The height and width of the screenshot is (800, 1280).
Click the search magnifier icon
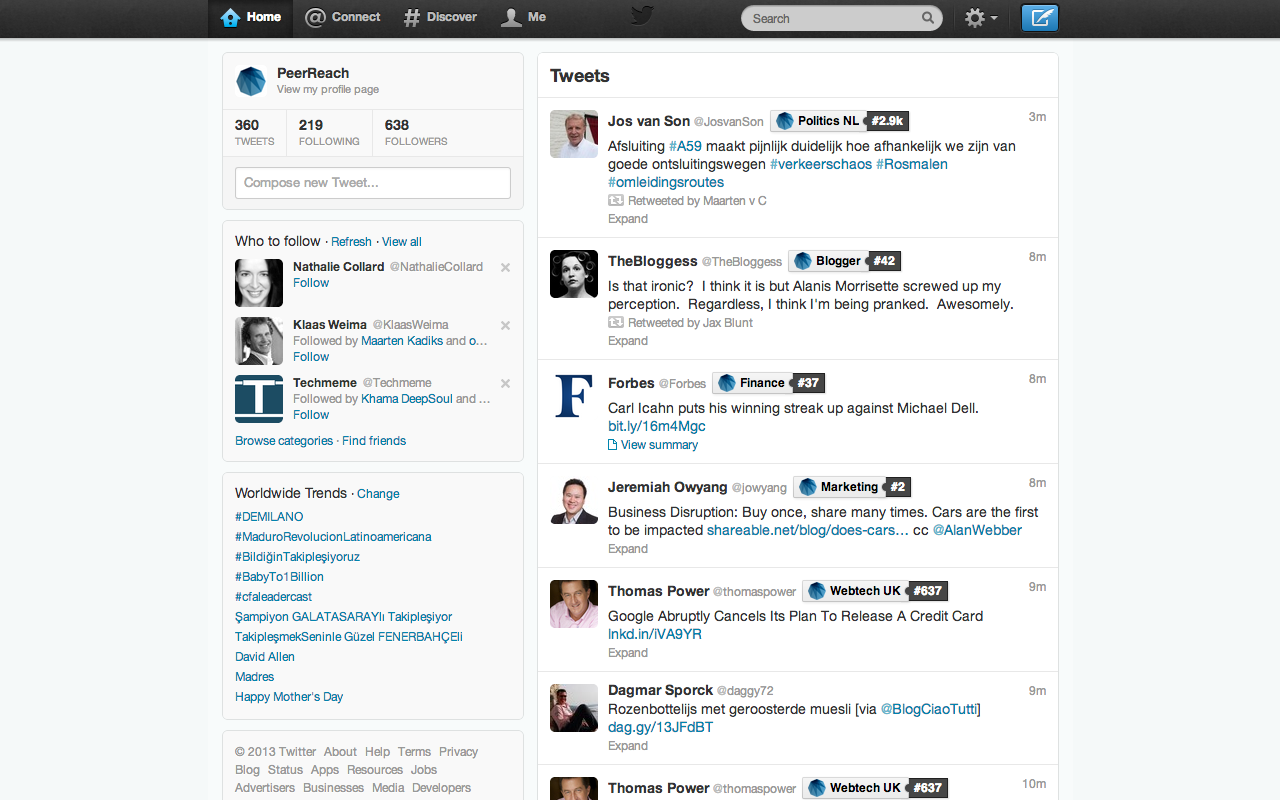click(x=928, y=18)
